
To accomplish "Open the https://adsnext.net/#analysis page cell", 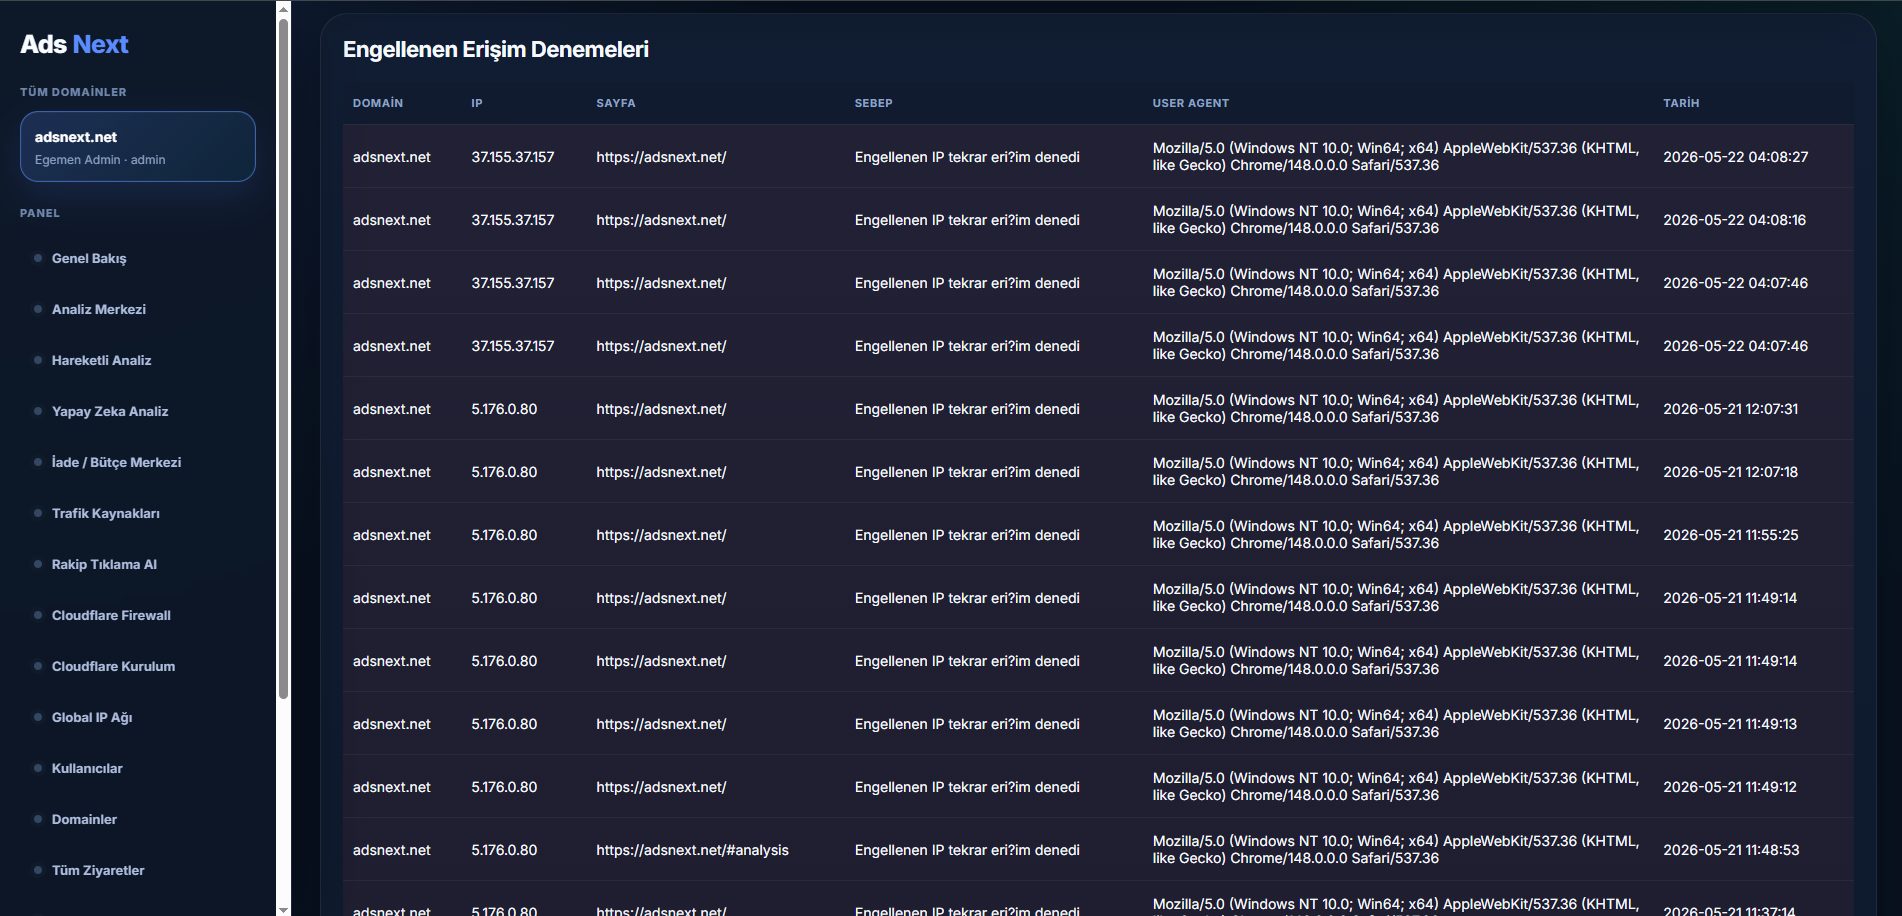I will (692, 850).
